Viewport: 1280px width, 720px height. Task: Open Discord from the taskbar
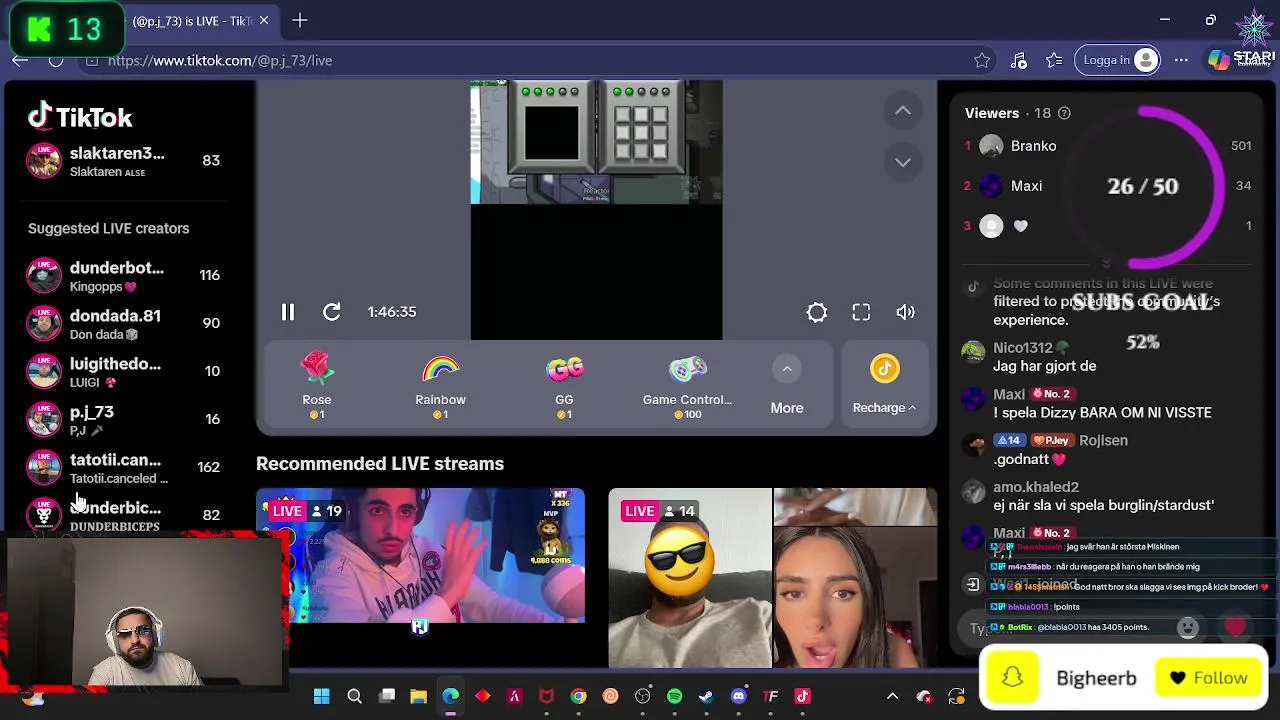point(738,696)
